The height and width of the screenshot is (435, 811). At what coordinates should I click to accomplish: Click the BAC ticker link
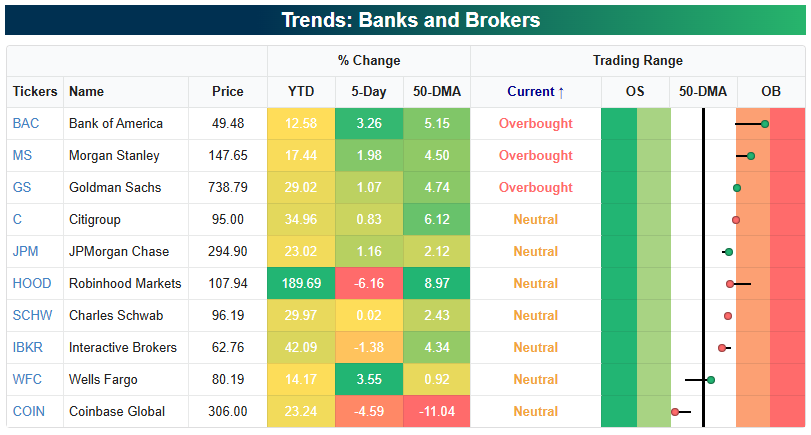tap(24, 124)
